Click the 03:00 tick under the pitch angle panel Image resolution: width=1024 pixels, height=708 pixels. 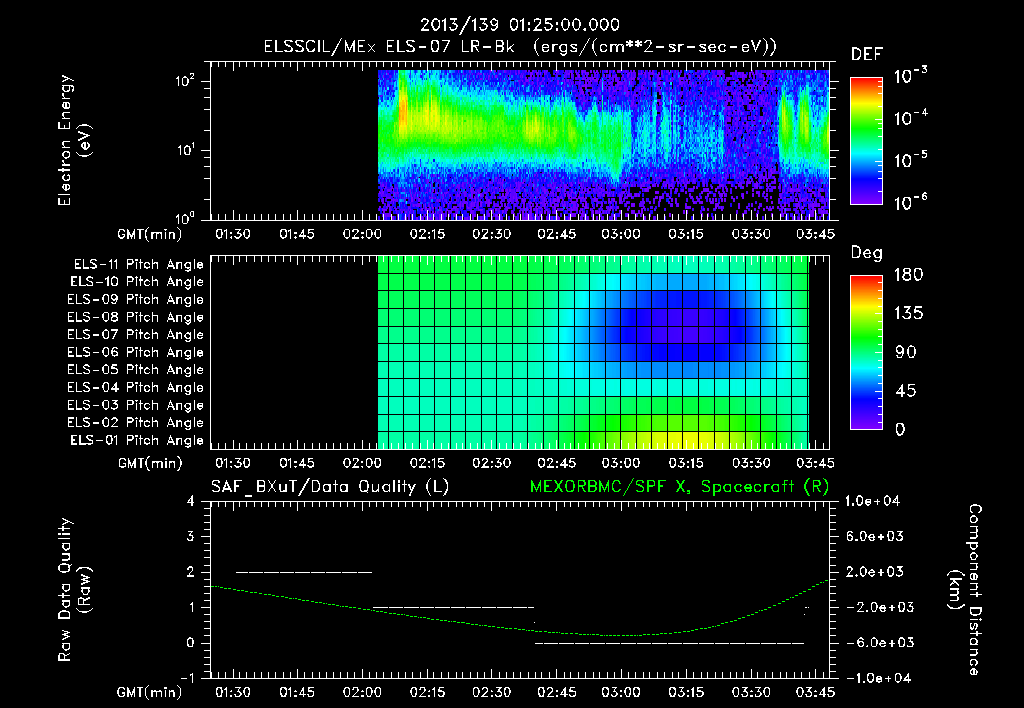tap(621, 463)
